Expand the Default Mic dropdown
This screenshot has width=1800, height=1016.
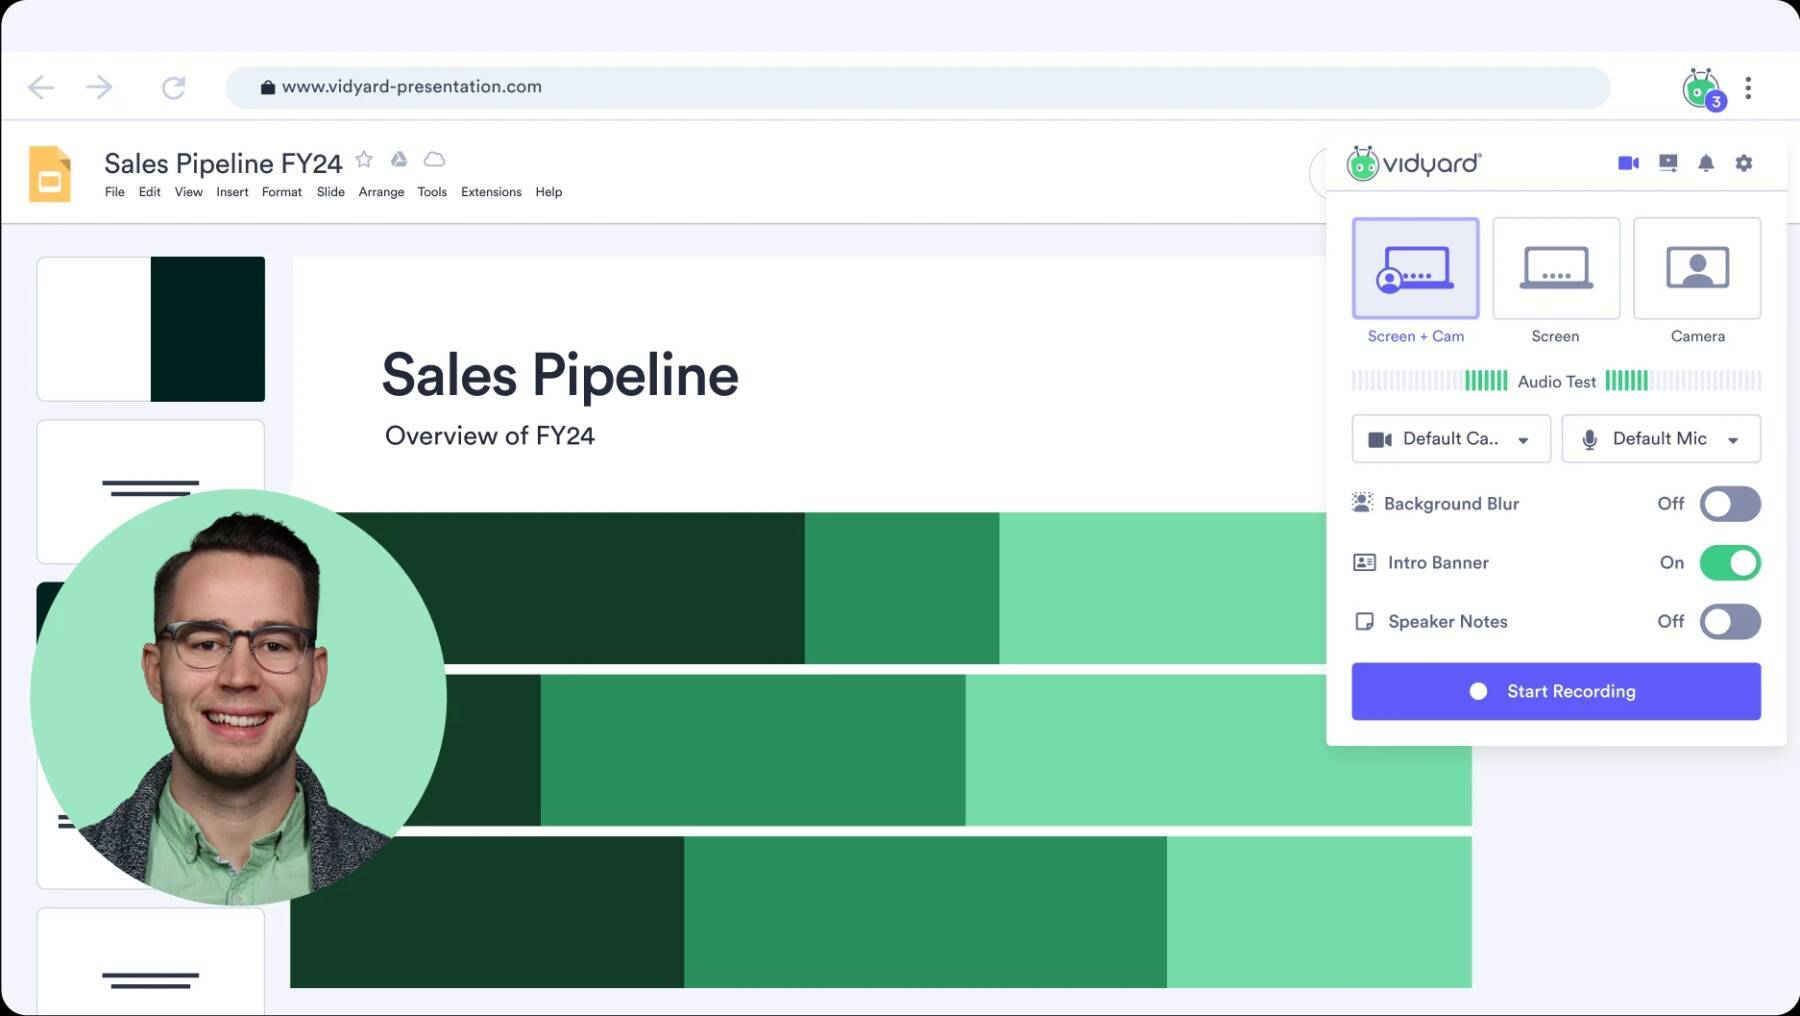click(x=1660, y=439)
